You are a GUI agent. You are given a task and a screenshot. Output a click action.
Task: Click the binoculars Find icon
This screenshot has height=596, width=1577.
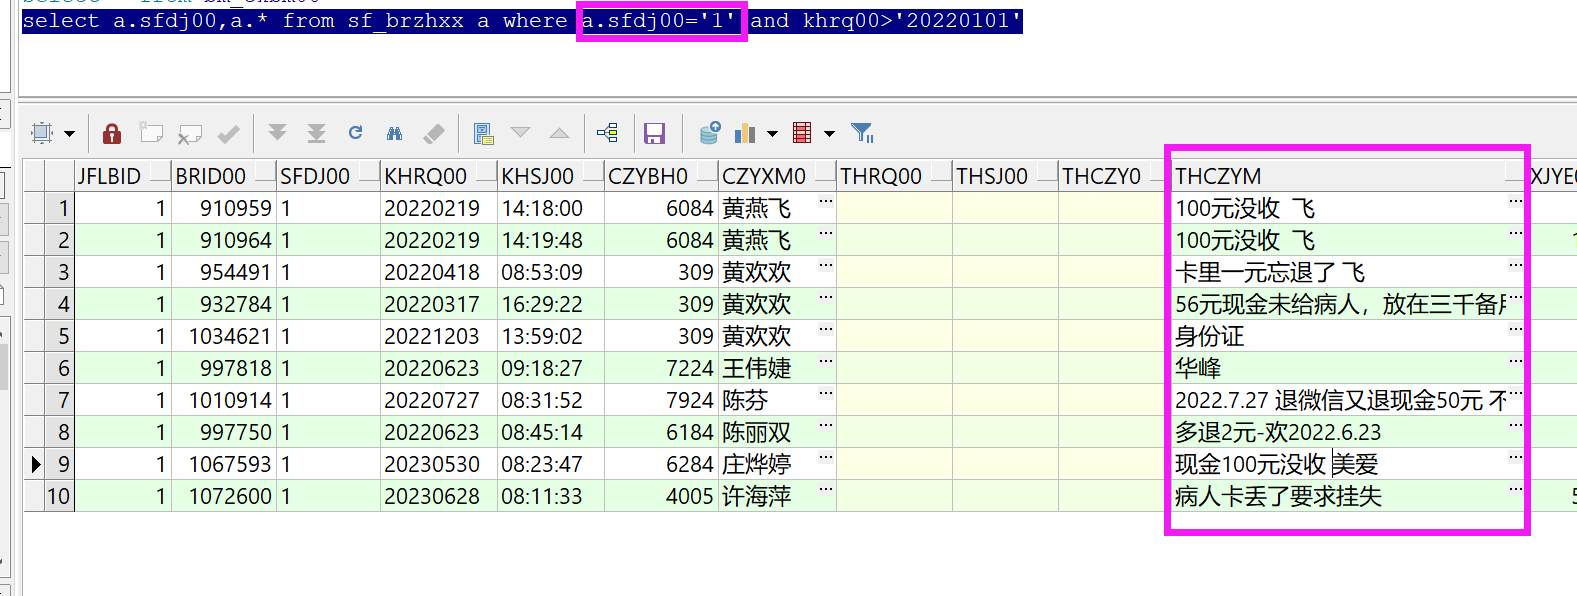(394, 133)
